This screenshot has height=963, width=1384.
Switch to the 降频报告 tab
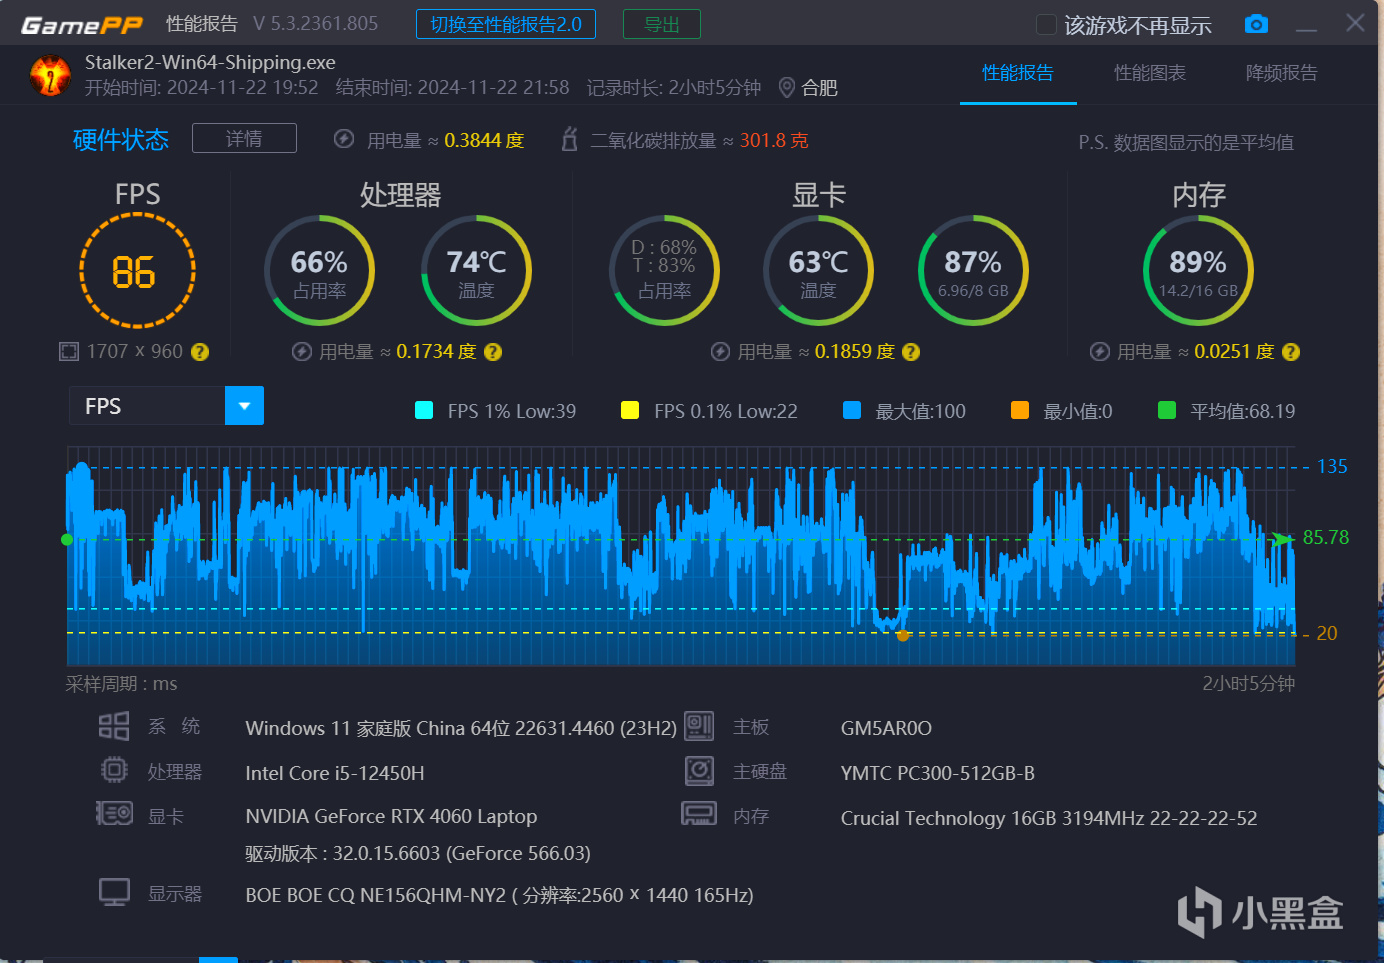point(1281,73)
